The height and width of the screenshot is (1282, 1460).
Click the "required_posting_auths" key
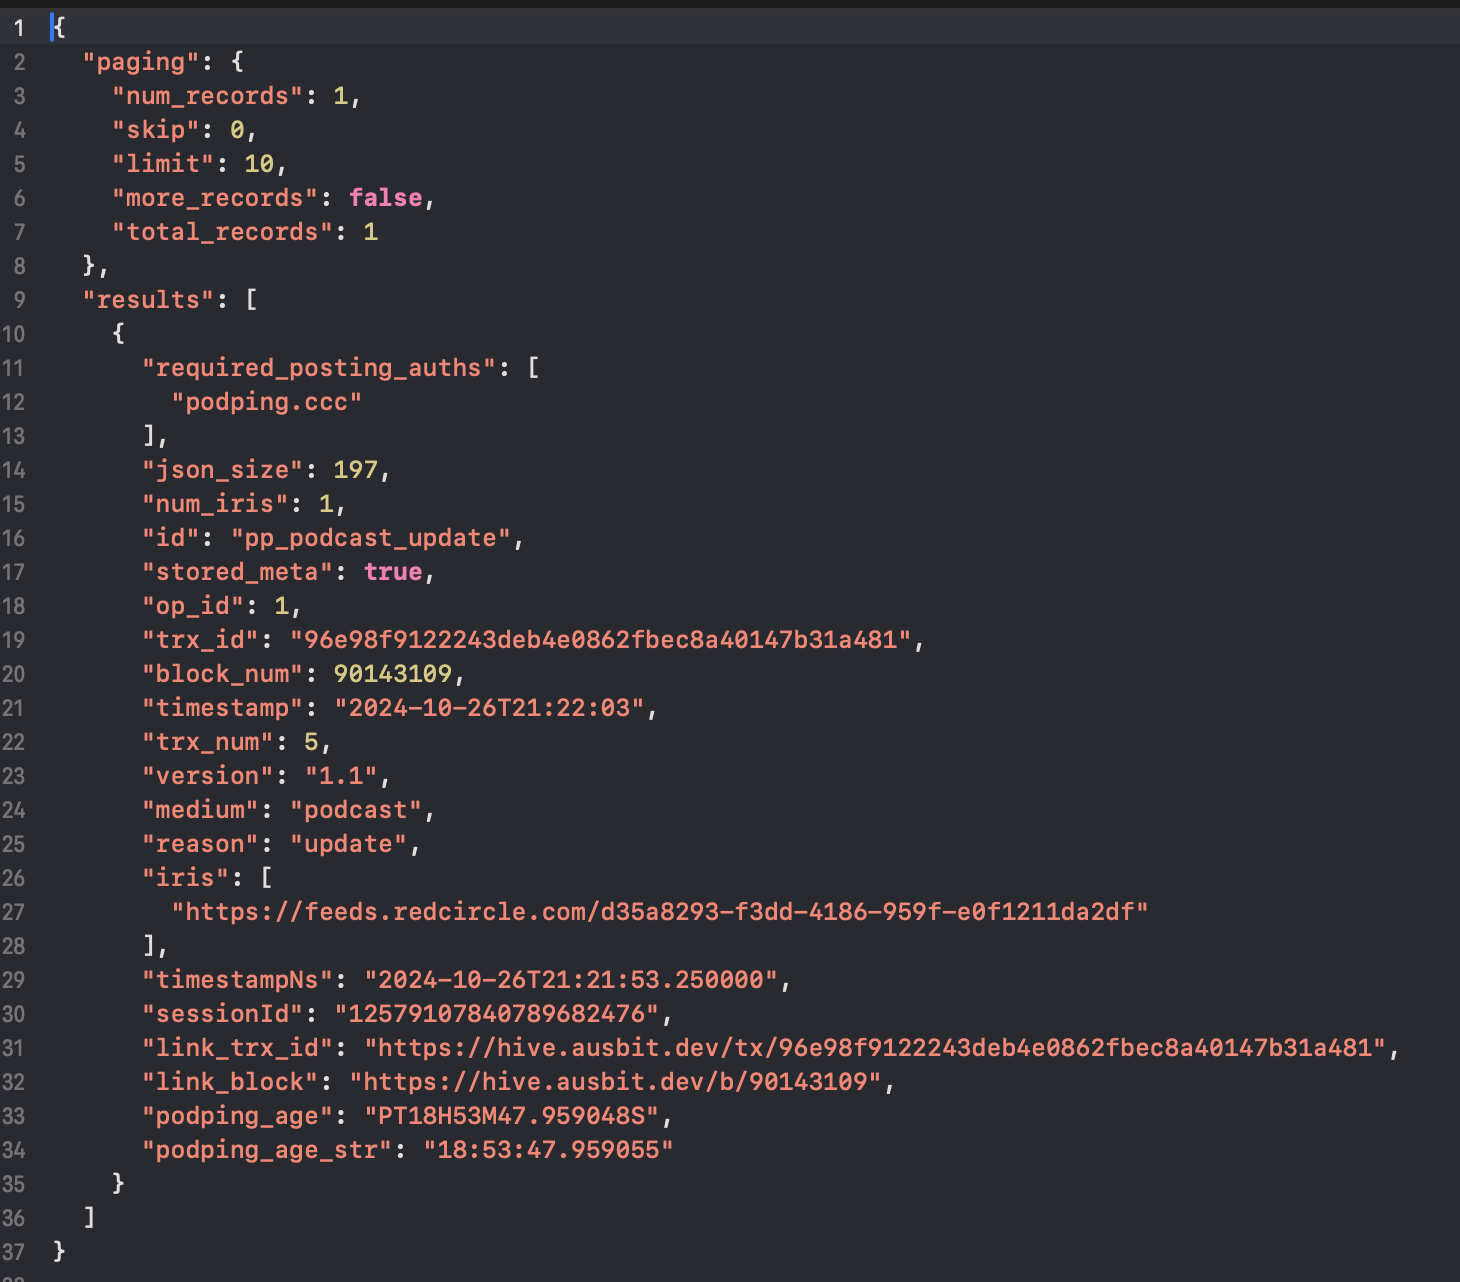tap(319, 368)
